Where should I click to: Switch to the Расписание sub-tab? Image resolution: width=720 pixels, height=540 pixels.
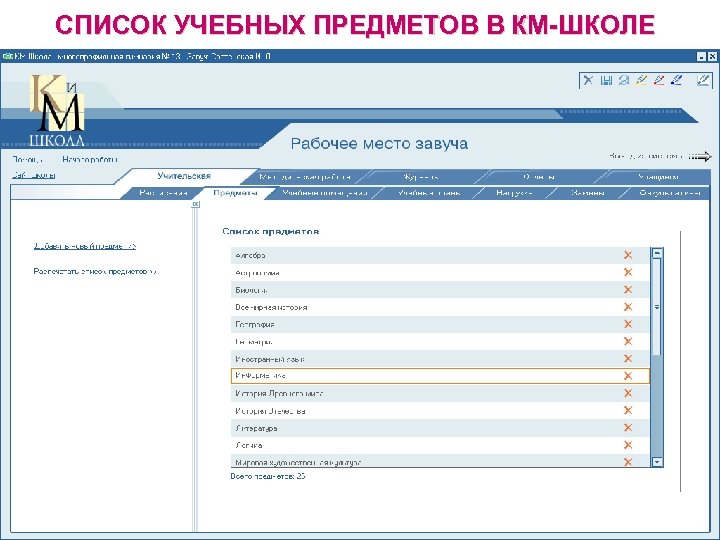tap(163, 193)
